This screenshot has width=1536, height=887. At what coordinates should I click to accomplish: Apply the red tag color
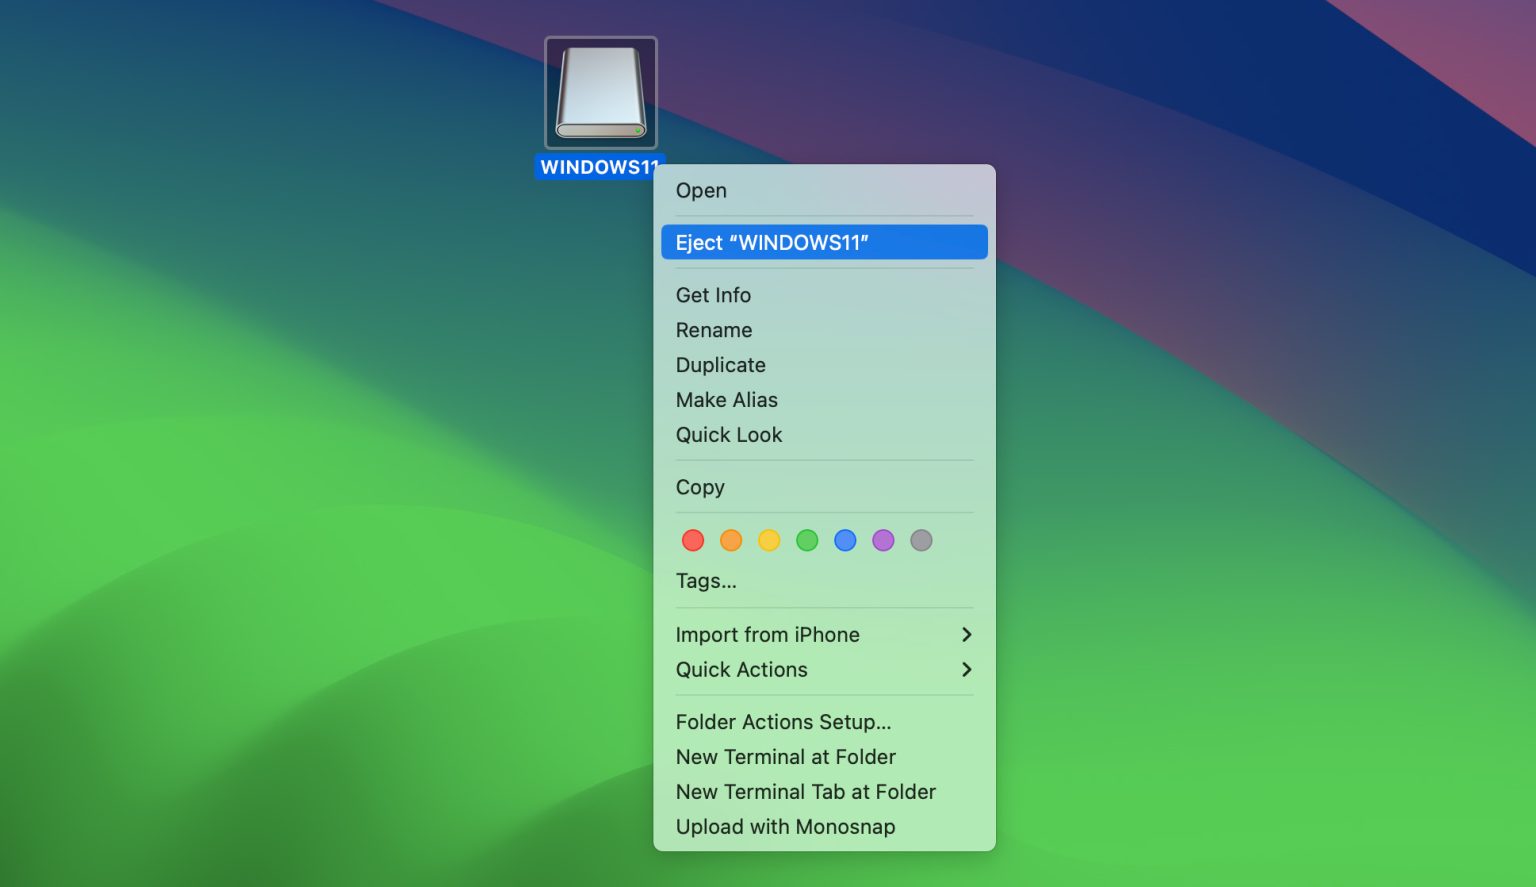[x=693, y=540]
